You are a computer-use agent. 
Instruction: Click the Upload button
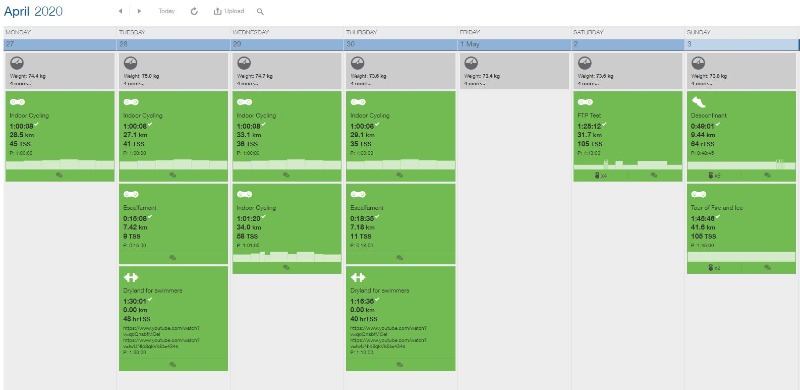(x=229, y=11)
